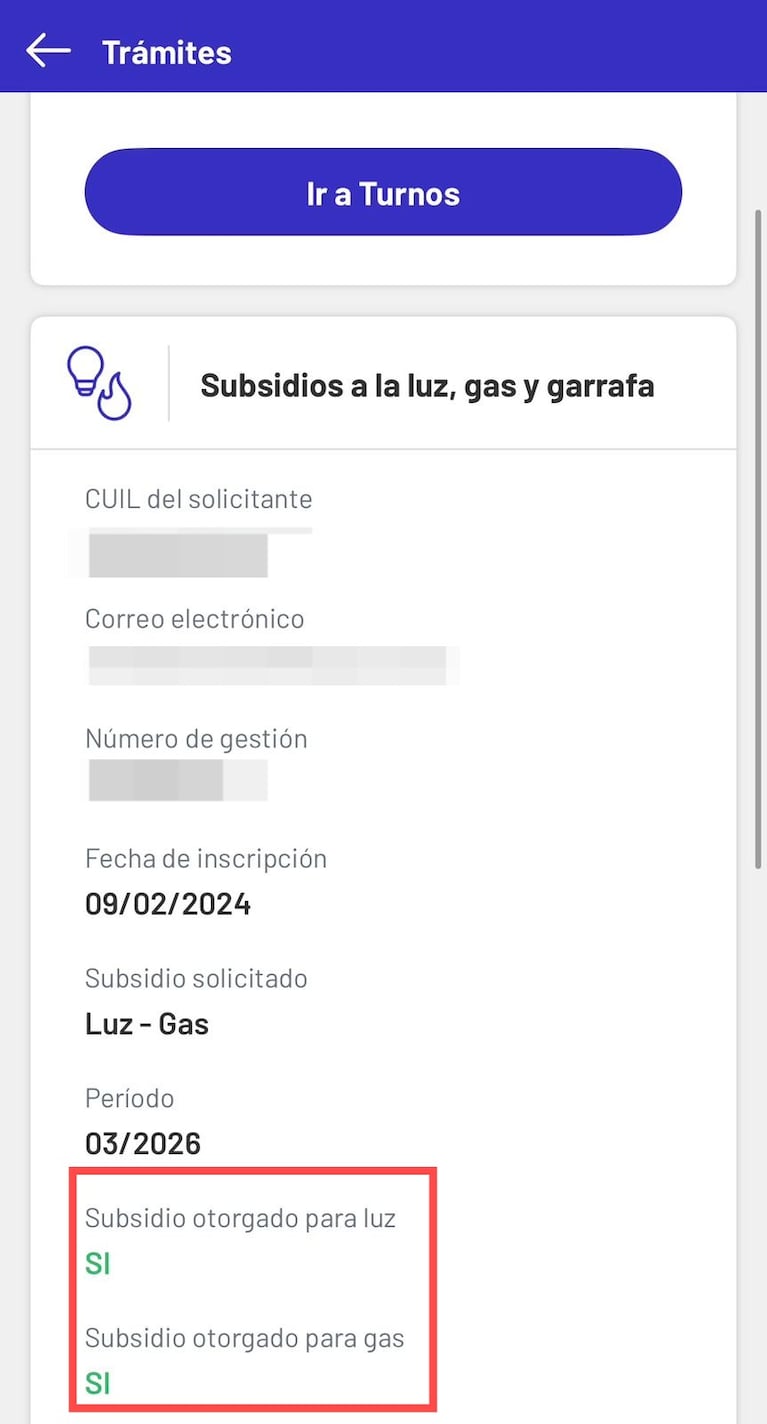The image size is (767, 1424).
Task: Expand the Período 03/2026 entry
Action: tap(143, 1143)
